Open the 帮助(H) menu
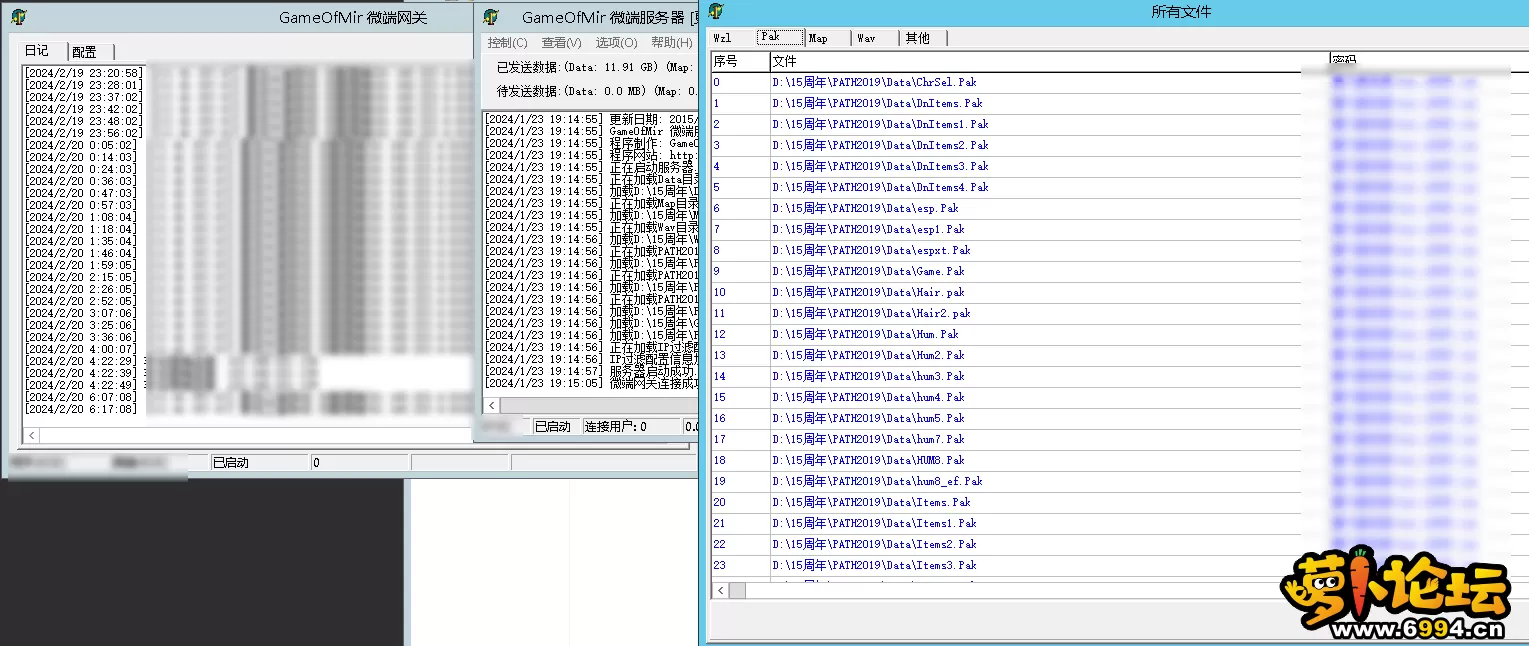Viewport: 1529px width, 646px height. click(x=671, y=43)
